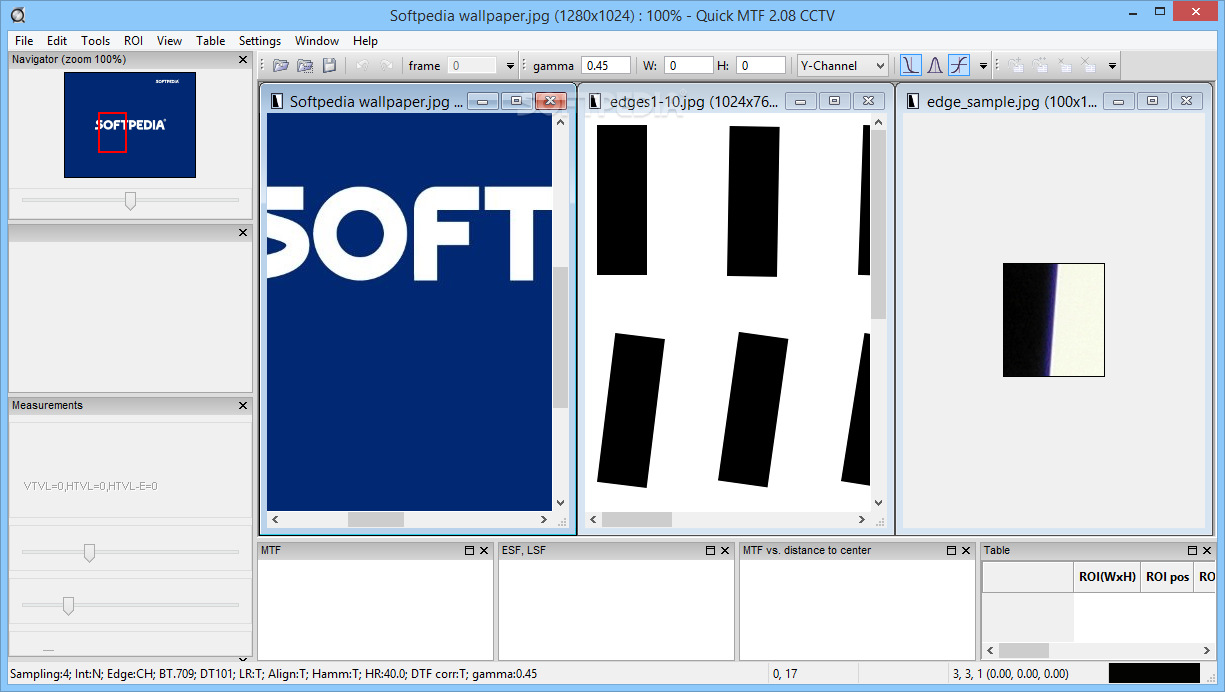Open the Tools menu
Viewport: 1225px width, 692px height.
(x=96, y=41)
